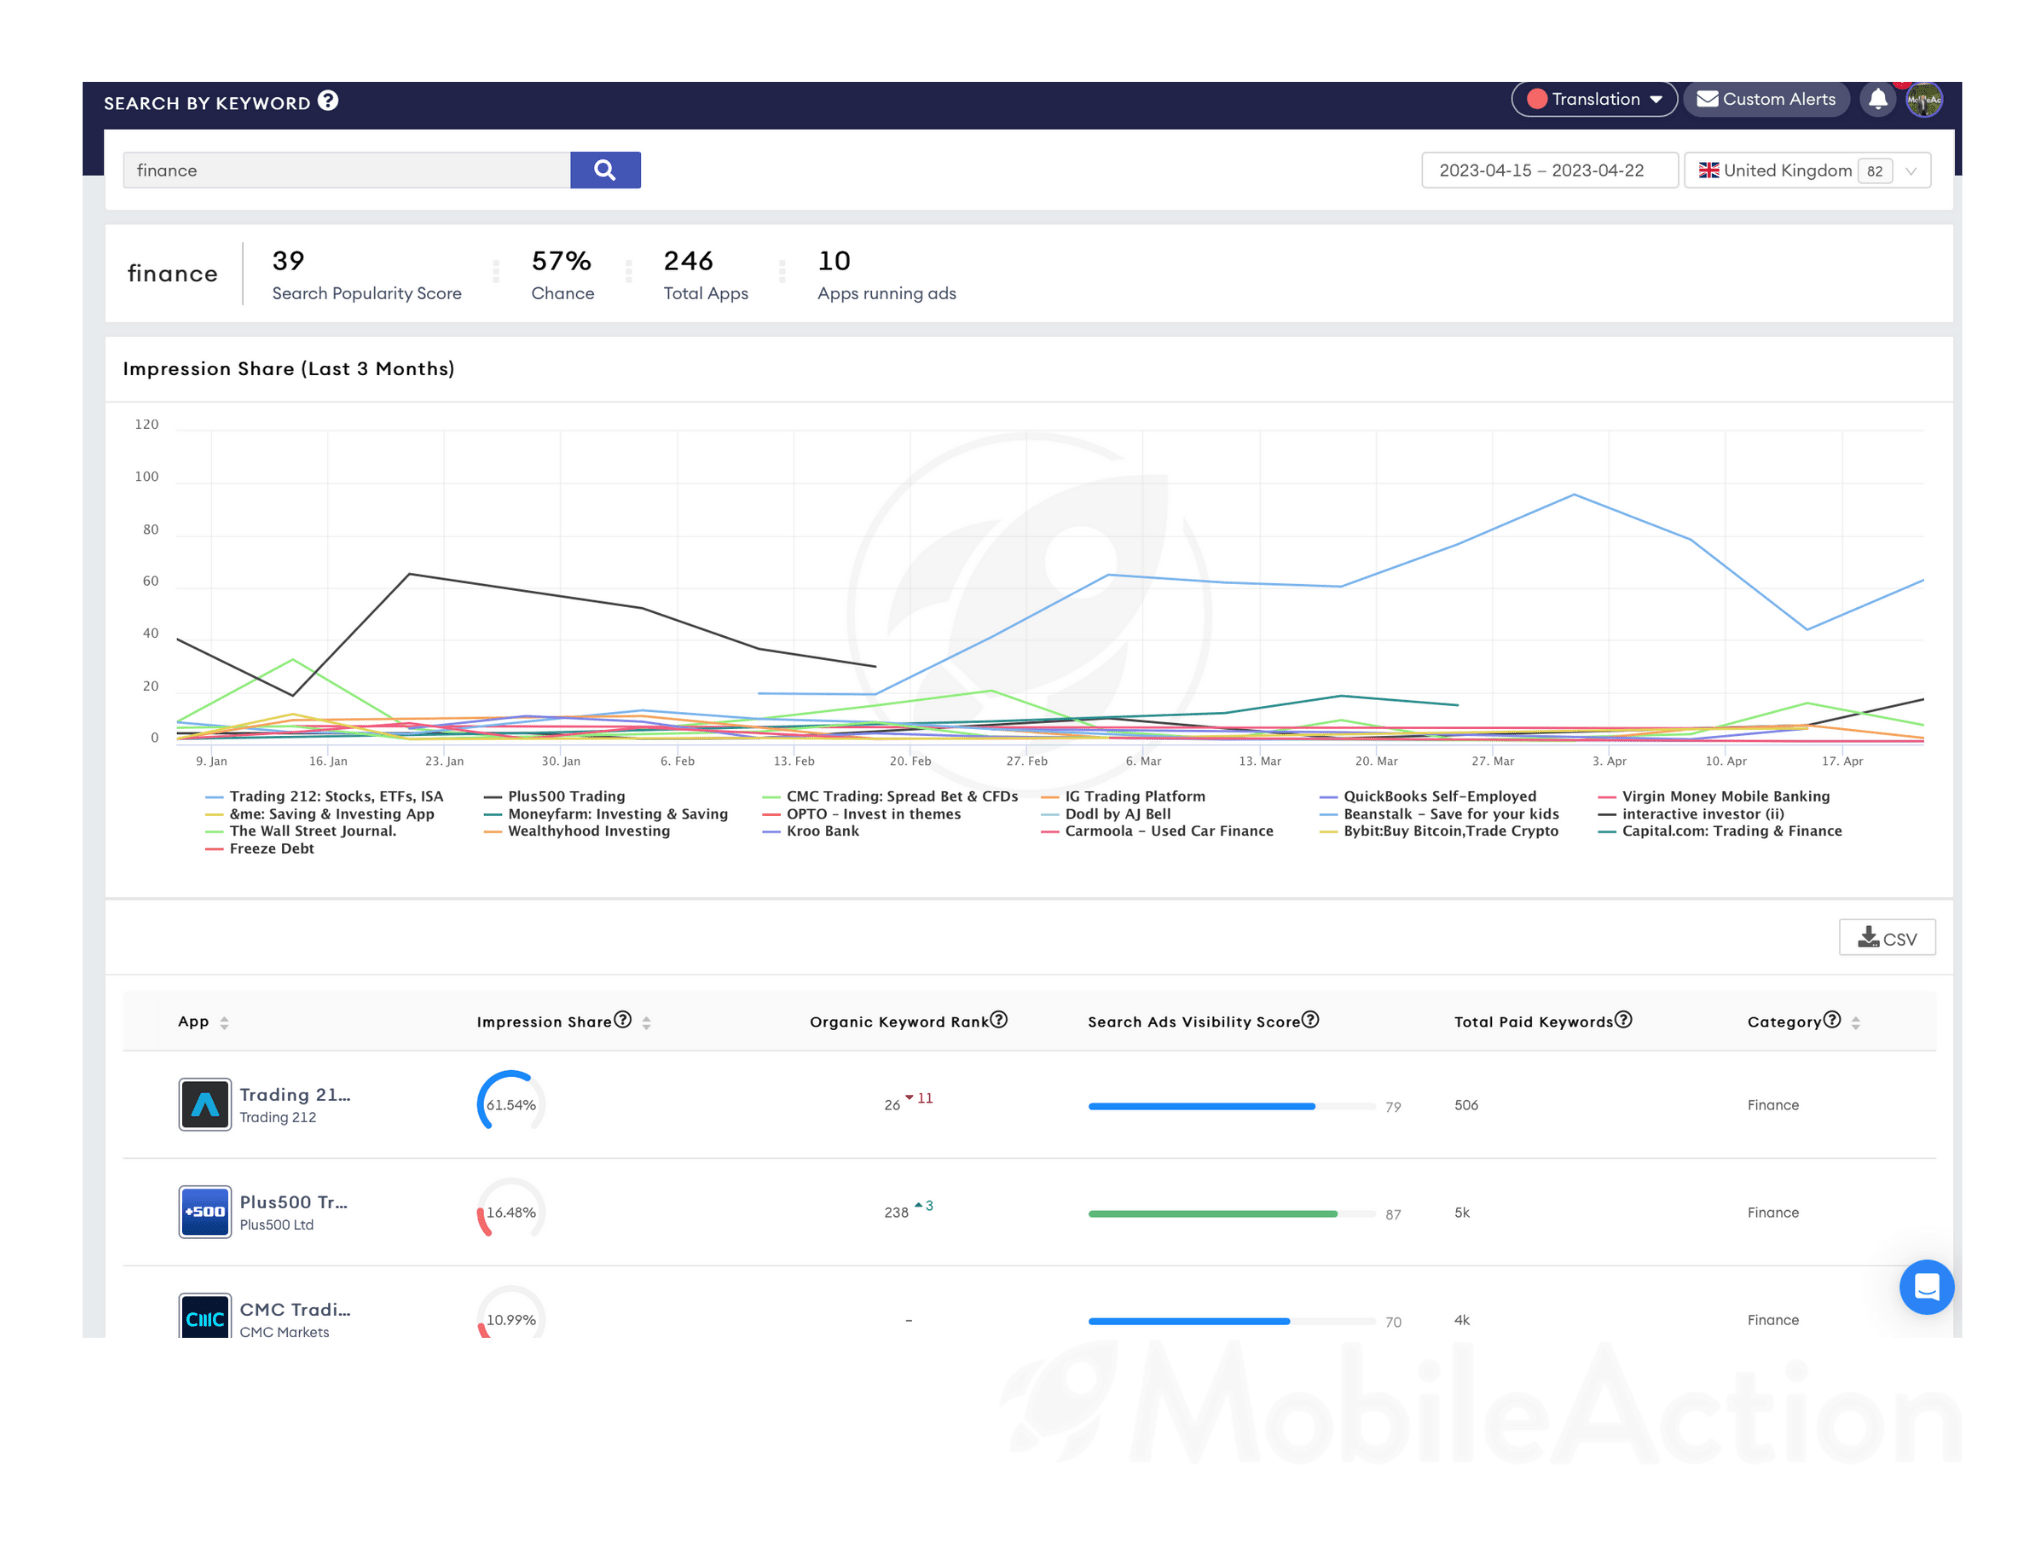Toggle Carmoola - Used Car Finance legend
Screen dimensions: 2044x1547
[x=1157, y=831]
